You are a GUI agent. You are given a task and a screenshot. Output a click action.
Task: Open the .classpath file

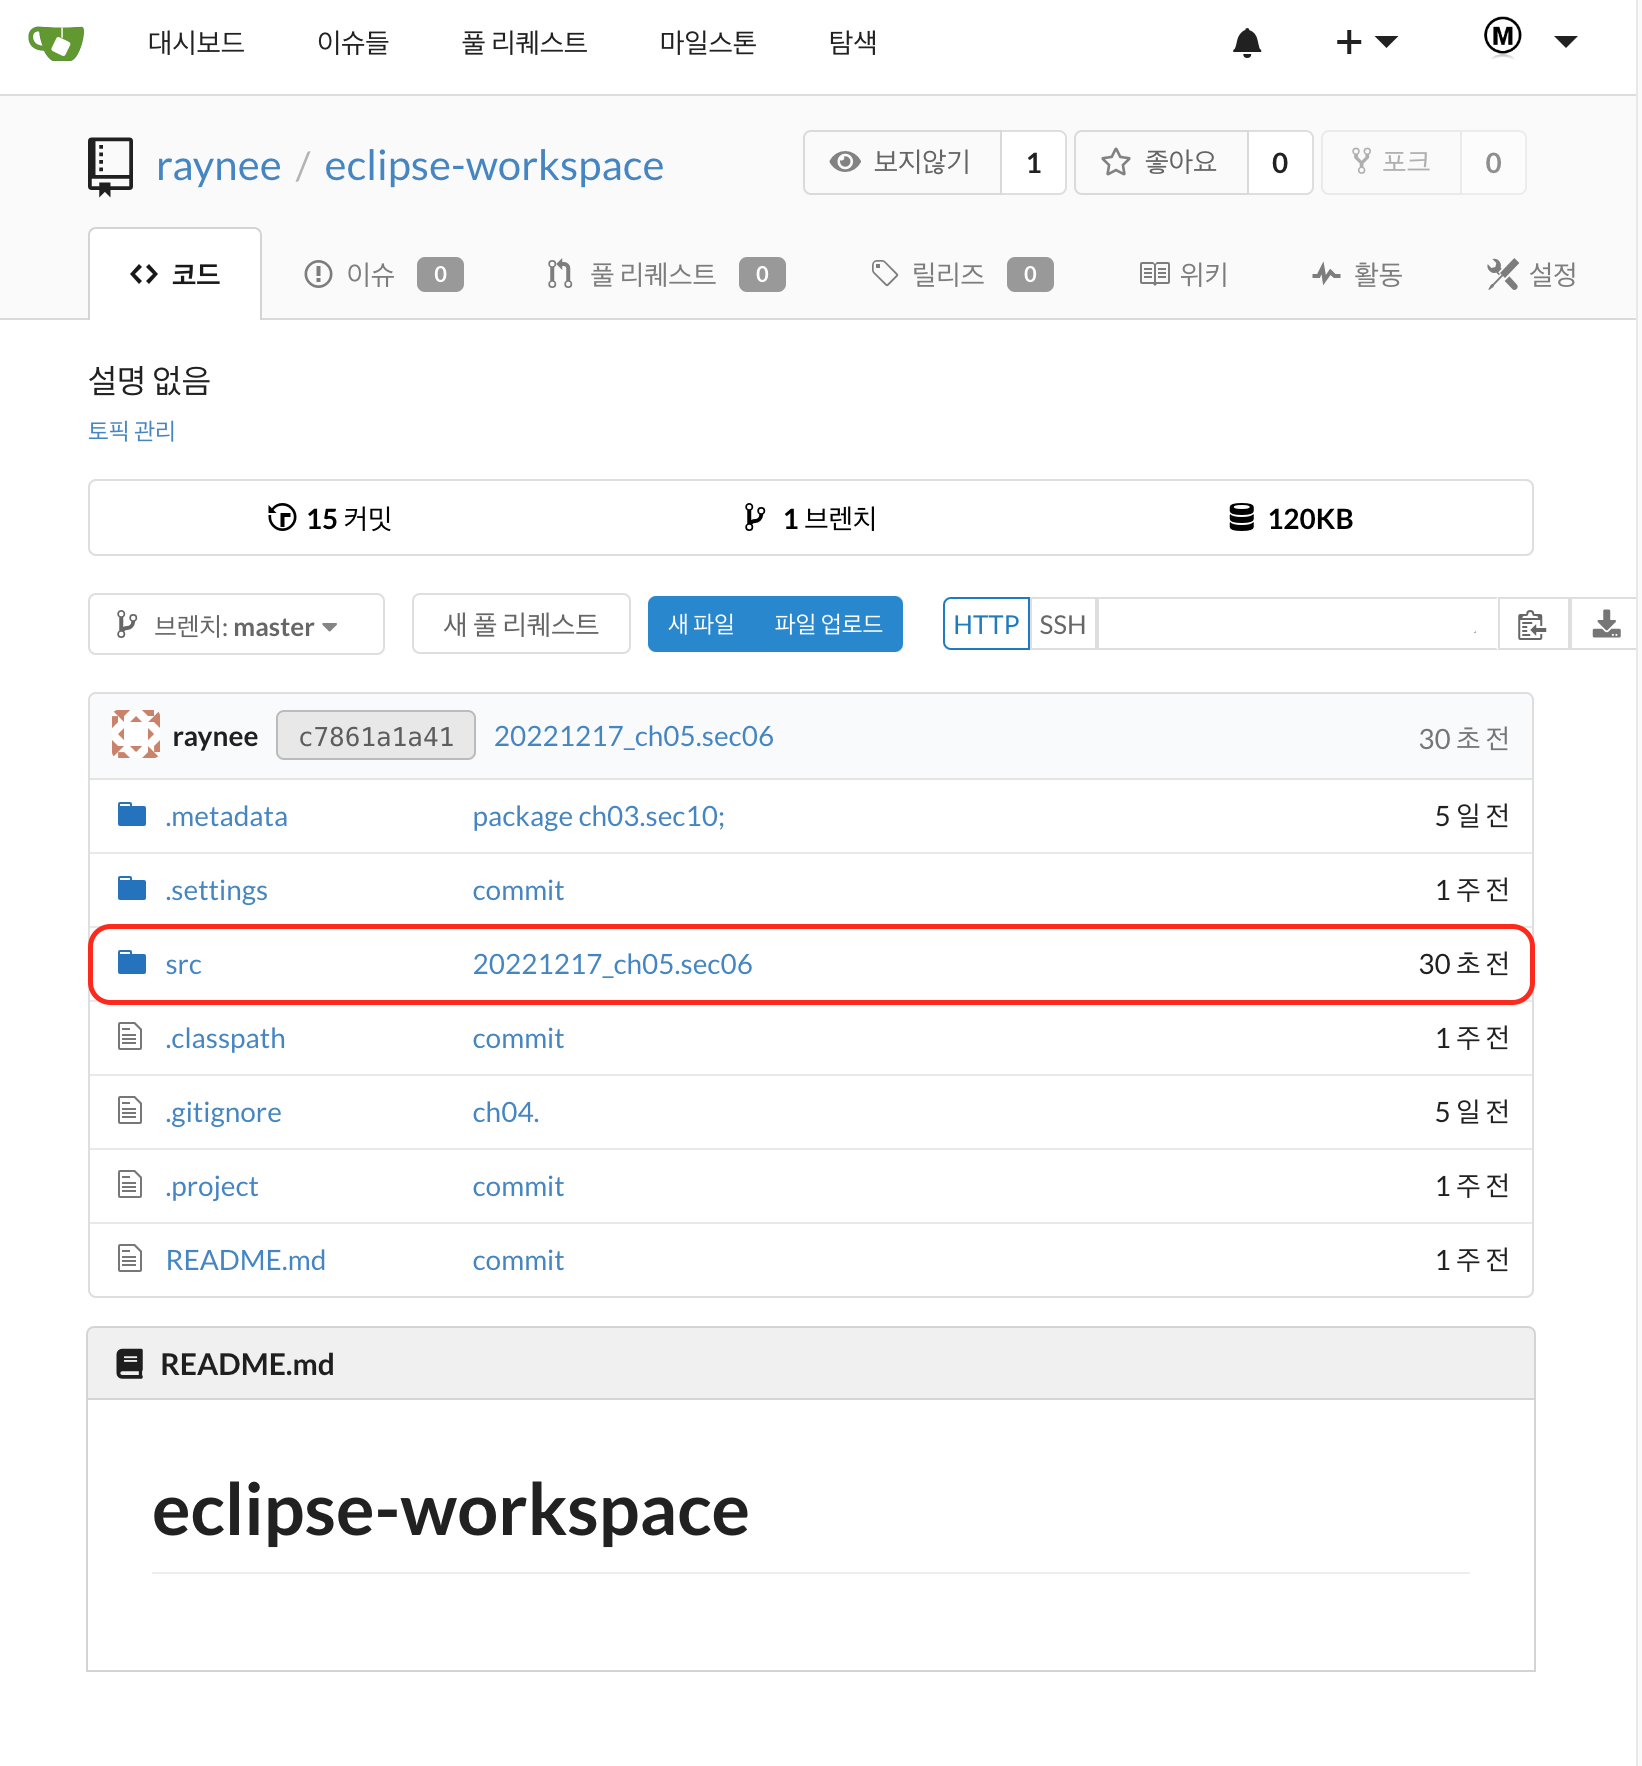click(225, 1039)
